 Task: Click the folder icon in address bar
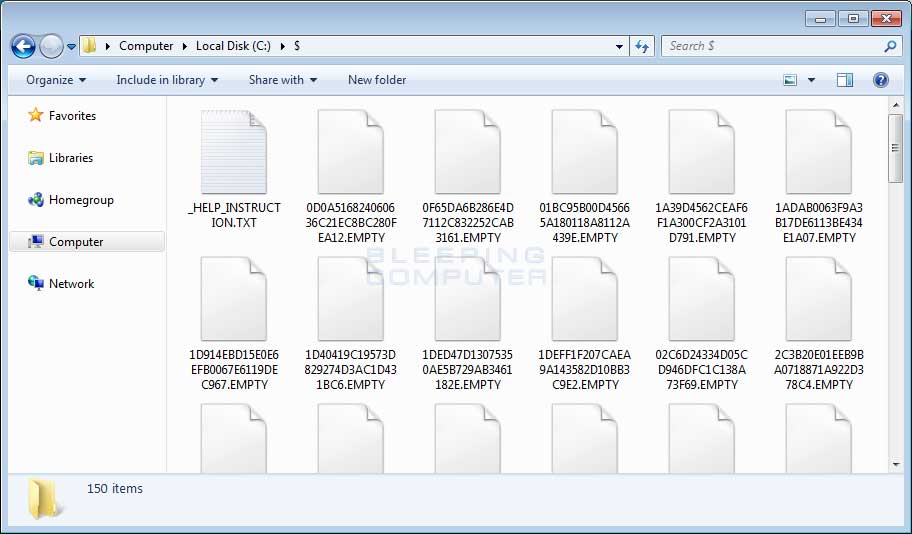point(89,45)
